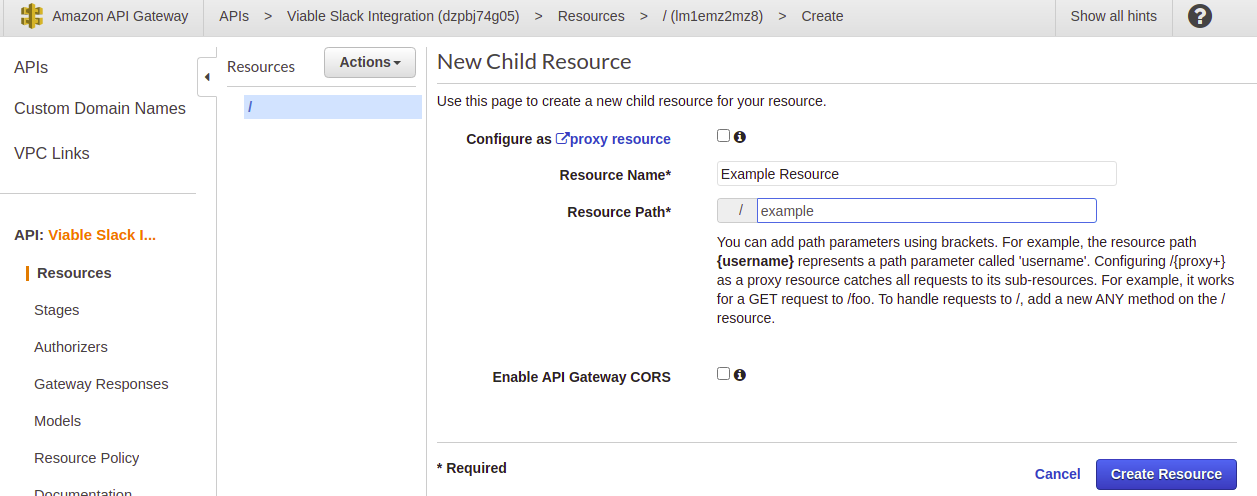Screen dimensions: 1257x496
Task: Open Documentation in the API menu
Action: [x=83, y=491]
